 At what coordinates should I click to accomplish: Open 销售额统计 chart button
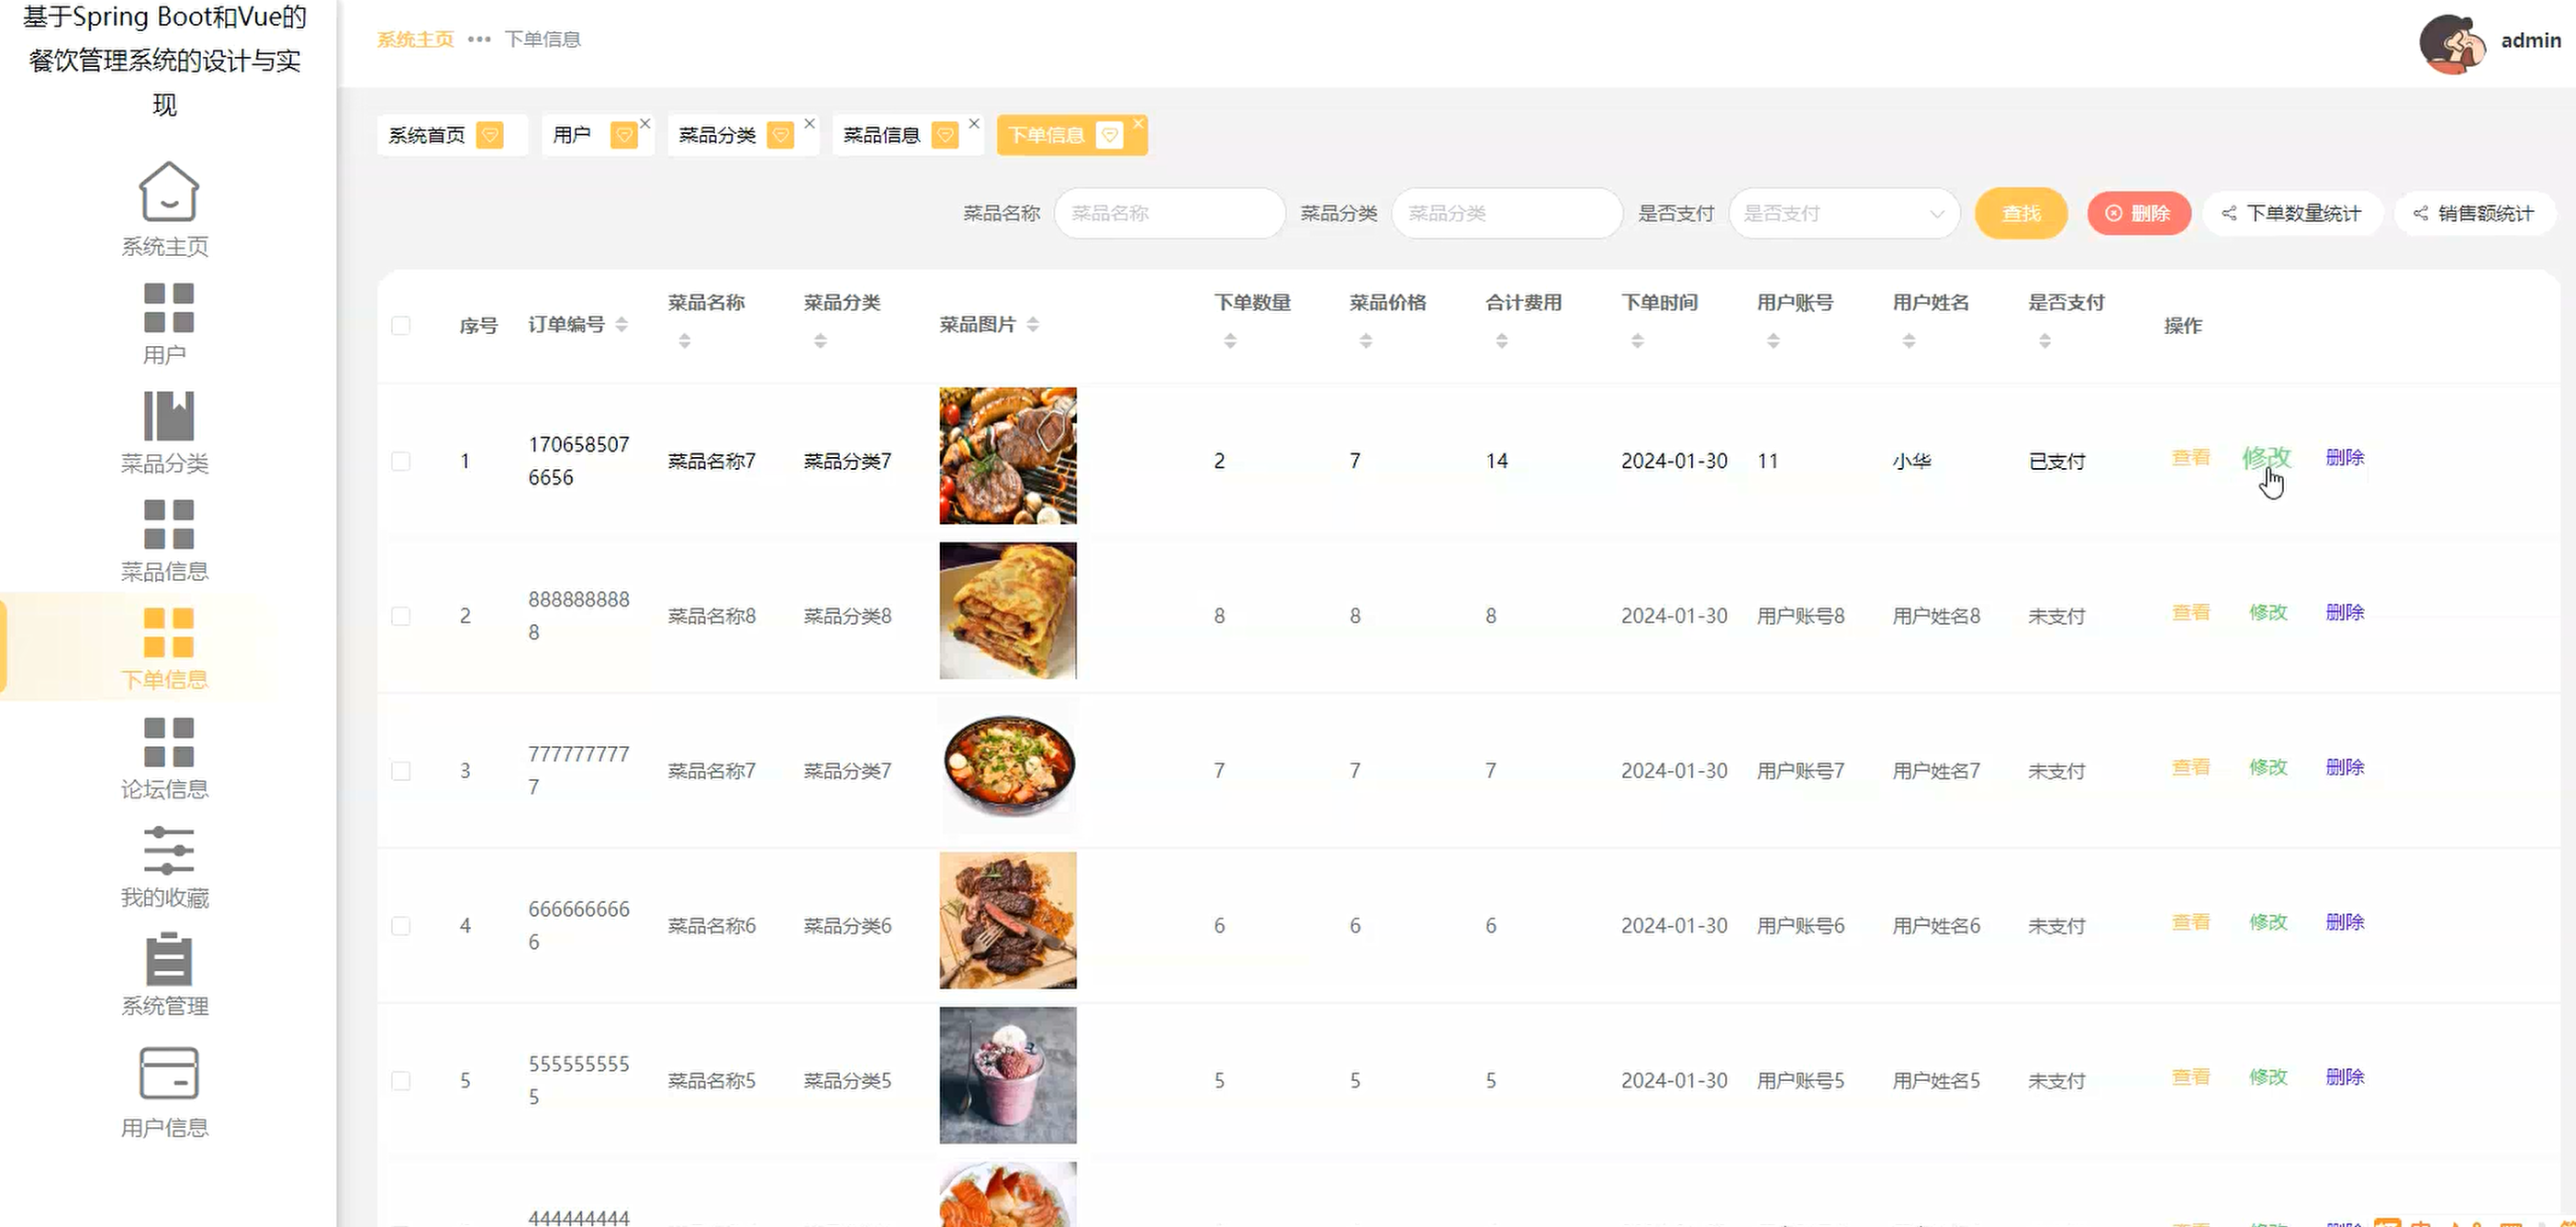[x=2474, y=213]
